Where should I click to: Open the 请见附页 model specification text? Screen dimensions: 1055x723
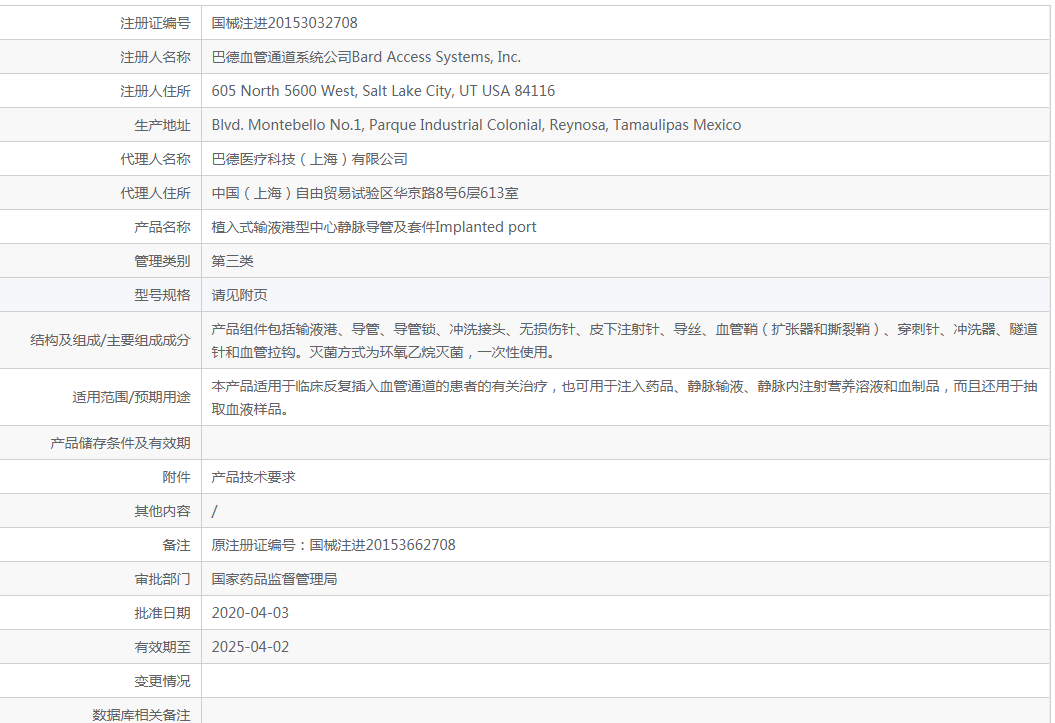[240, 295]
